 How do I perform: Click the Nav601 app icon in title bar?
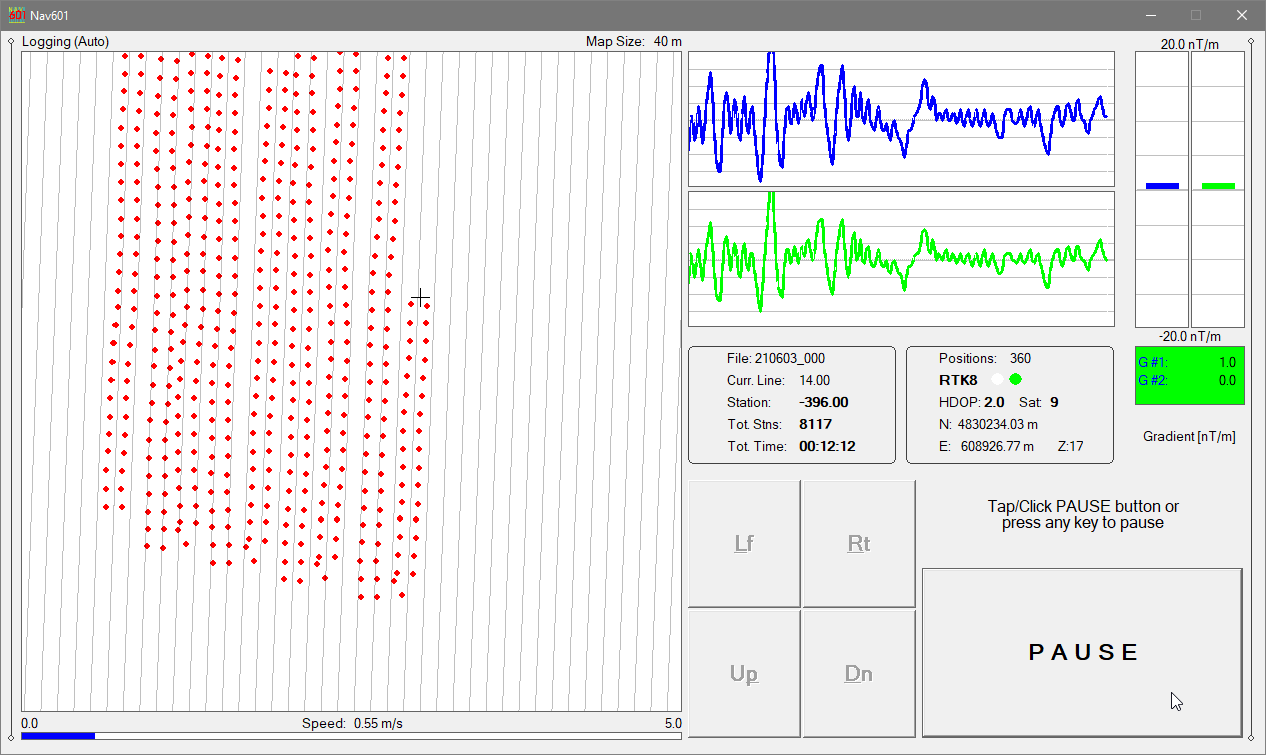point(17,15)
